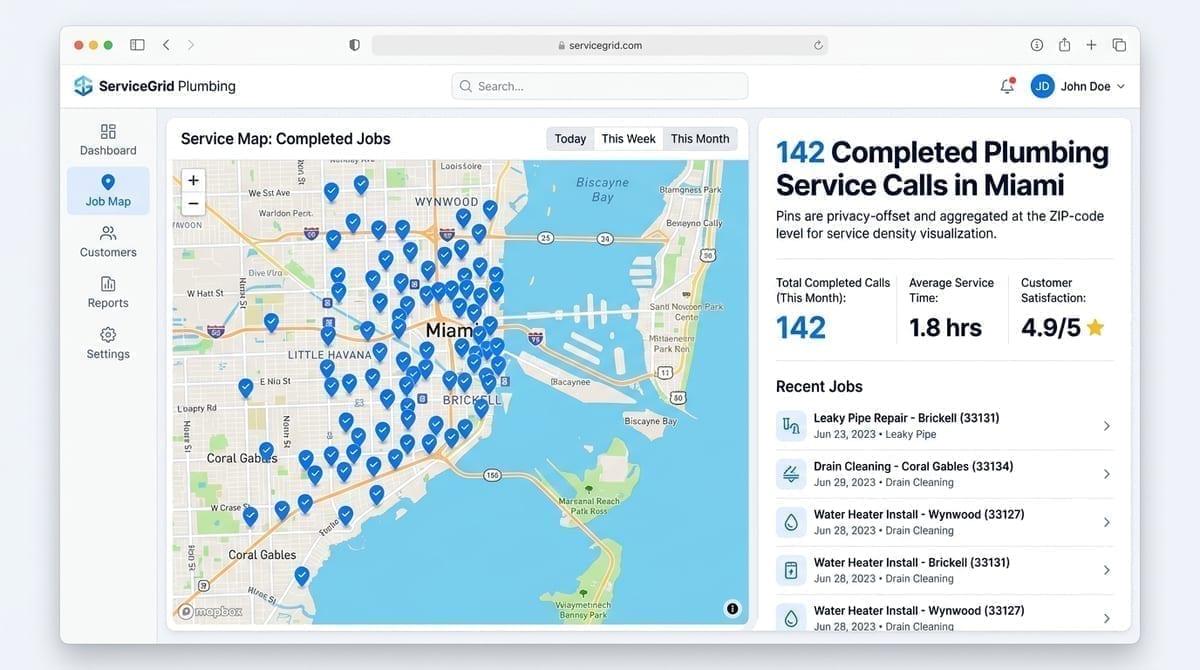Click the Drain Cleaning job icon
The width and height of the screenshot is (1200, 670).
click(x=790, y=473)
